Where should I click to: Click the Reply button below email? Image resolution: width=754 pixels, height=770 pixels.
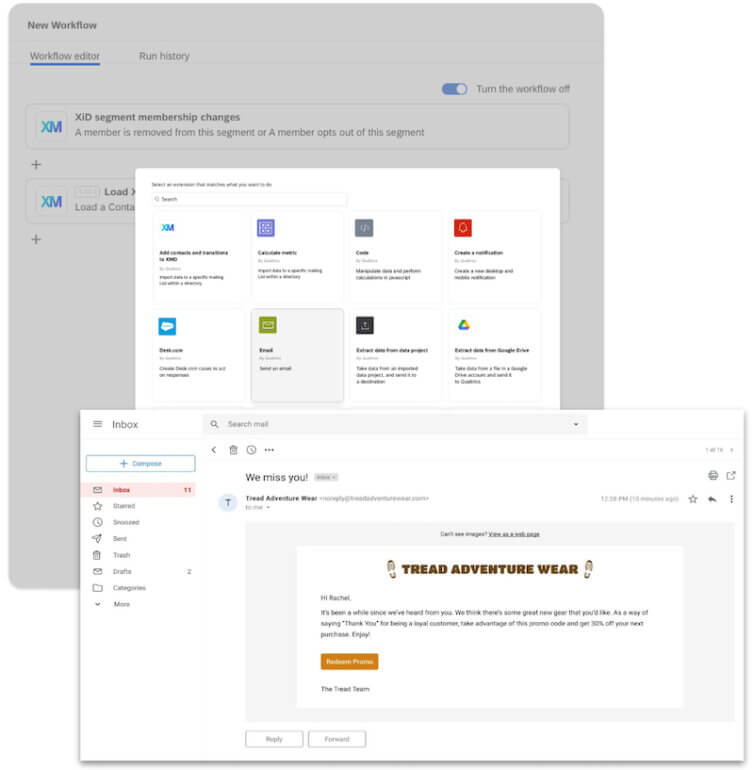tap(274, 739)
